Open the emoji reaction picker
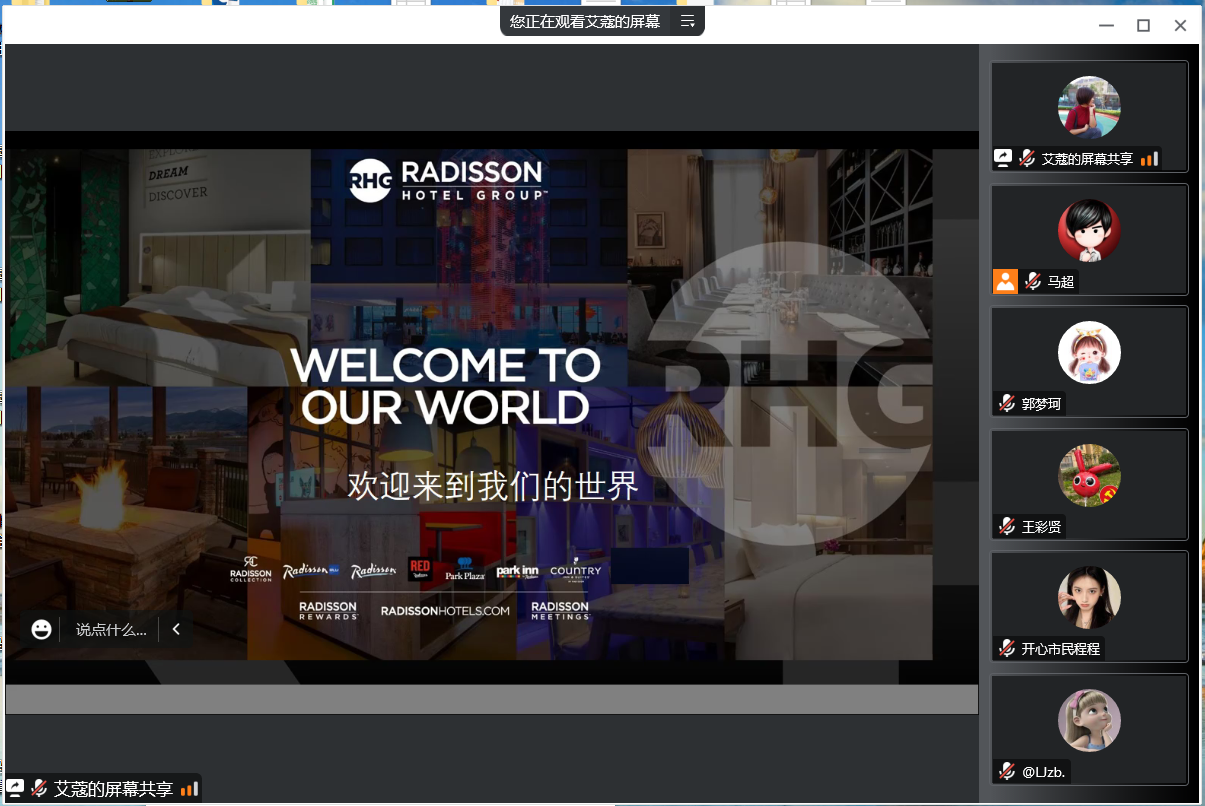 tap(41, 629)
